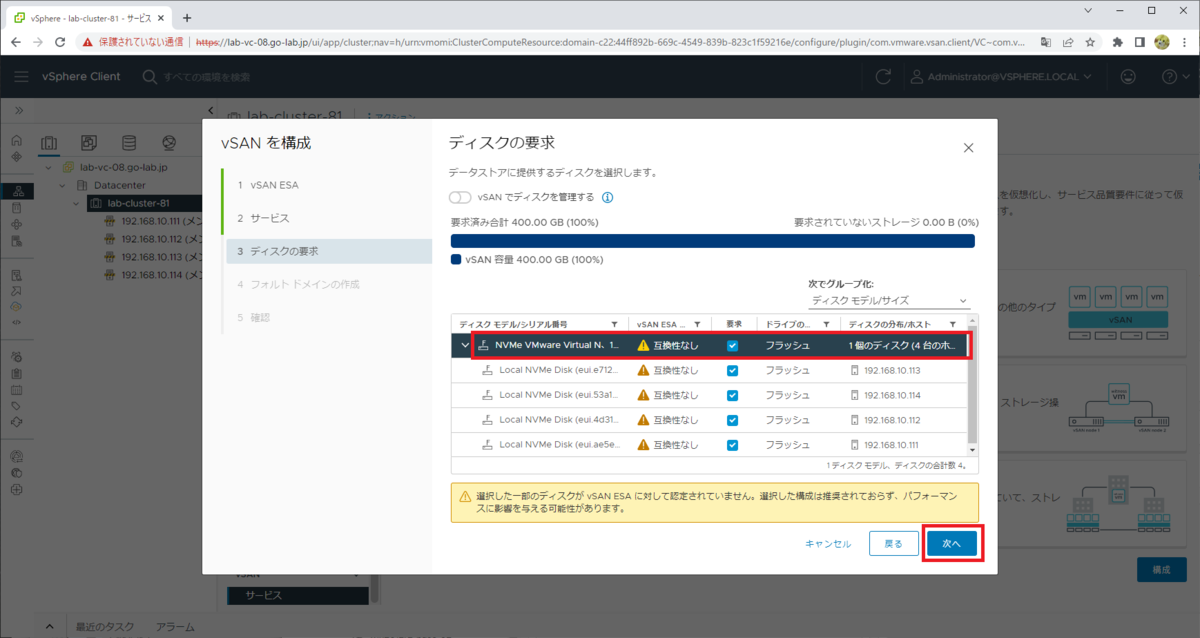Select wizard step 3 ディスクの要求
The height and width of the screenshot is (638, 1200).
[x=326, y=251]
